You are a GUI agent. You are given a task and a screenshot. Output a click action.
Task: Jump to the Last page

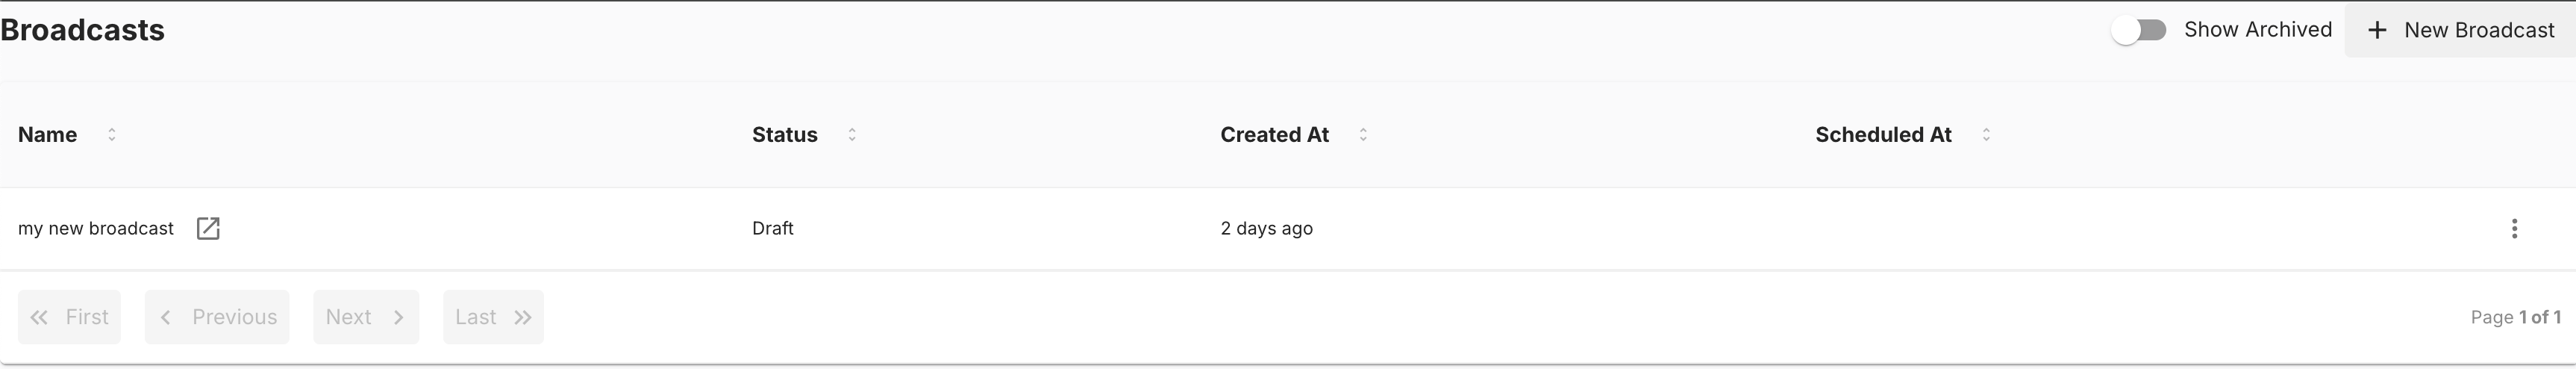pos(493,317)
